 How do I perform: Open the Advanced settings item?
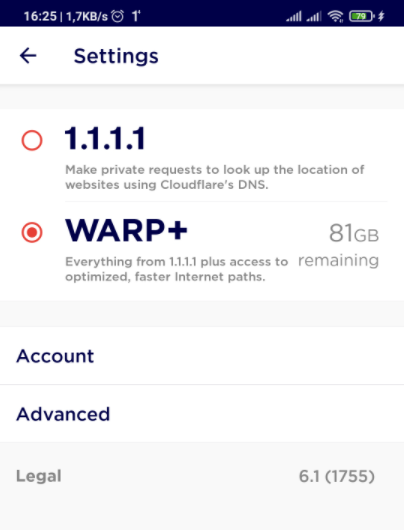pyautogui.click(x=202, y=413)
